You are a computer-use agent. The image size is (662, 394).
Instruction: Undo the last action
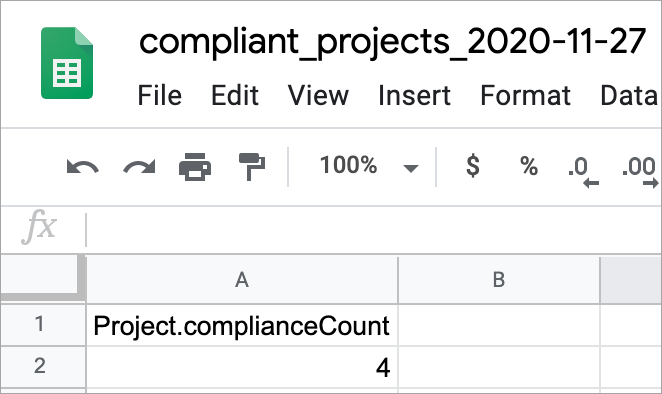pos(83,166)
